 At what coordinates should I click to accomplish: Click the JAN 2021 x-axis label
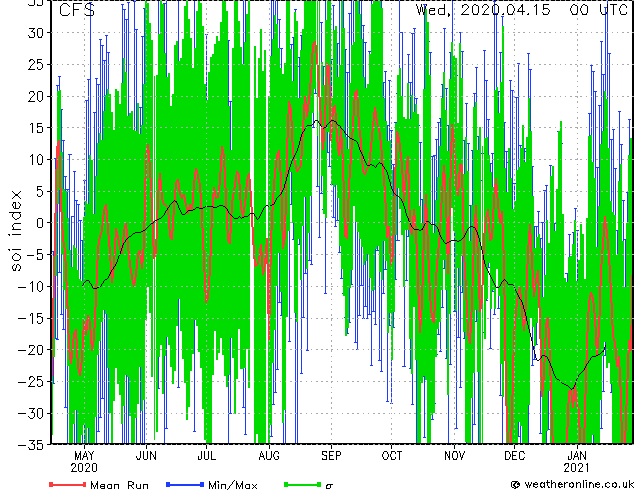click(577, 462)
